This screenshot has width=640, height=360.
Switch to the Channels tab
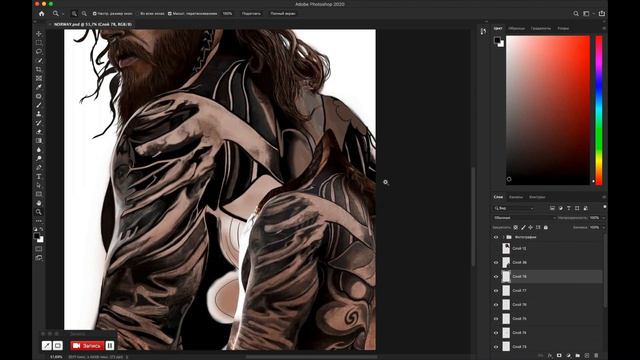[x=516, y=197]
